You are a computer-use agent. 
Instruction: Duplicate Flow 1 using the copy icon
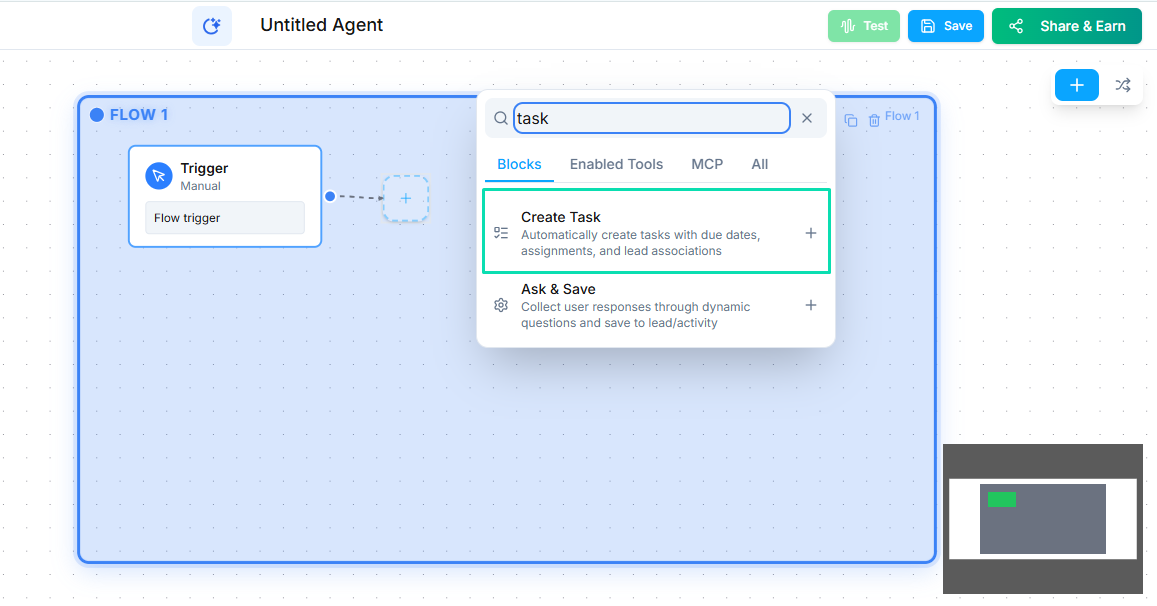850,119
